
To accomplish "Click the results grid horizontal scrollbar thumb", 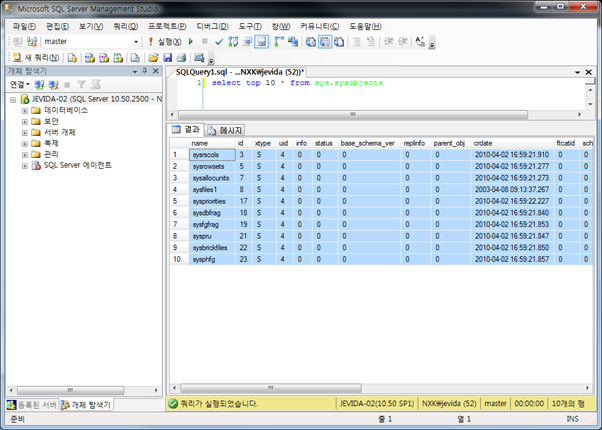I will (271, 388).
